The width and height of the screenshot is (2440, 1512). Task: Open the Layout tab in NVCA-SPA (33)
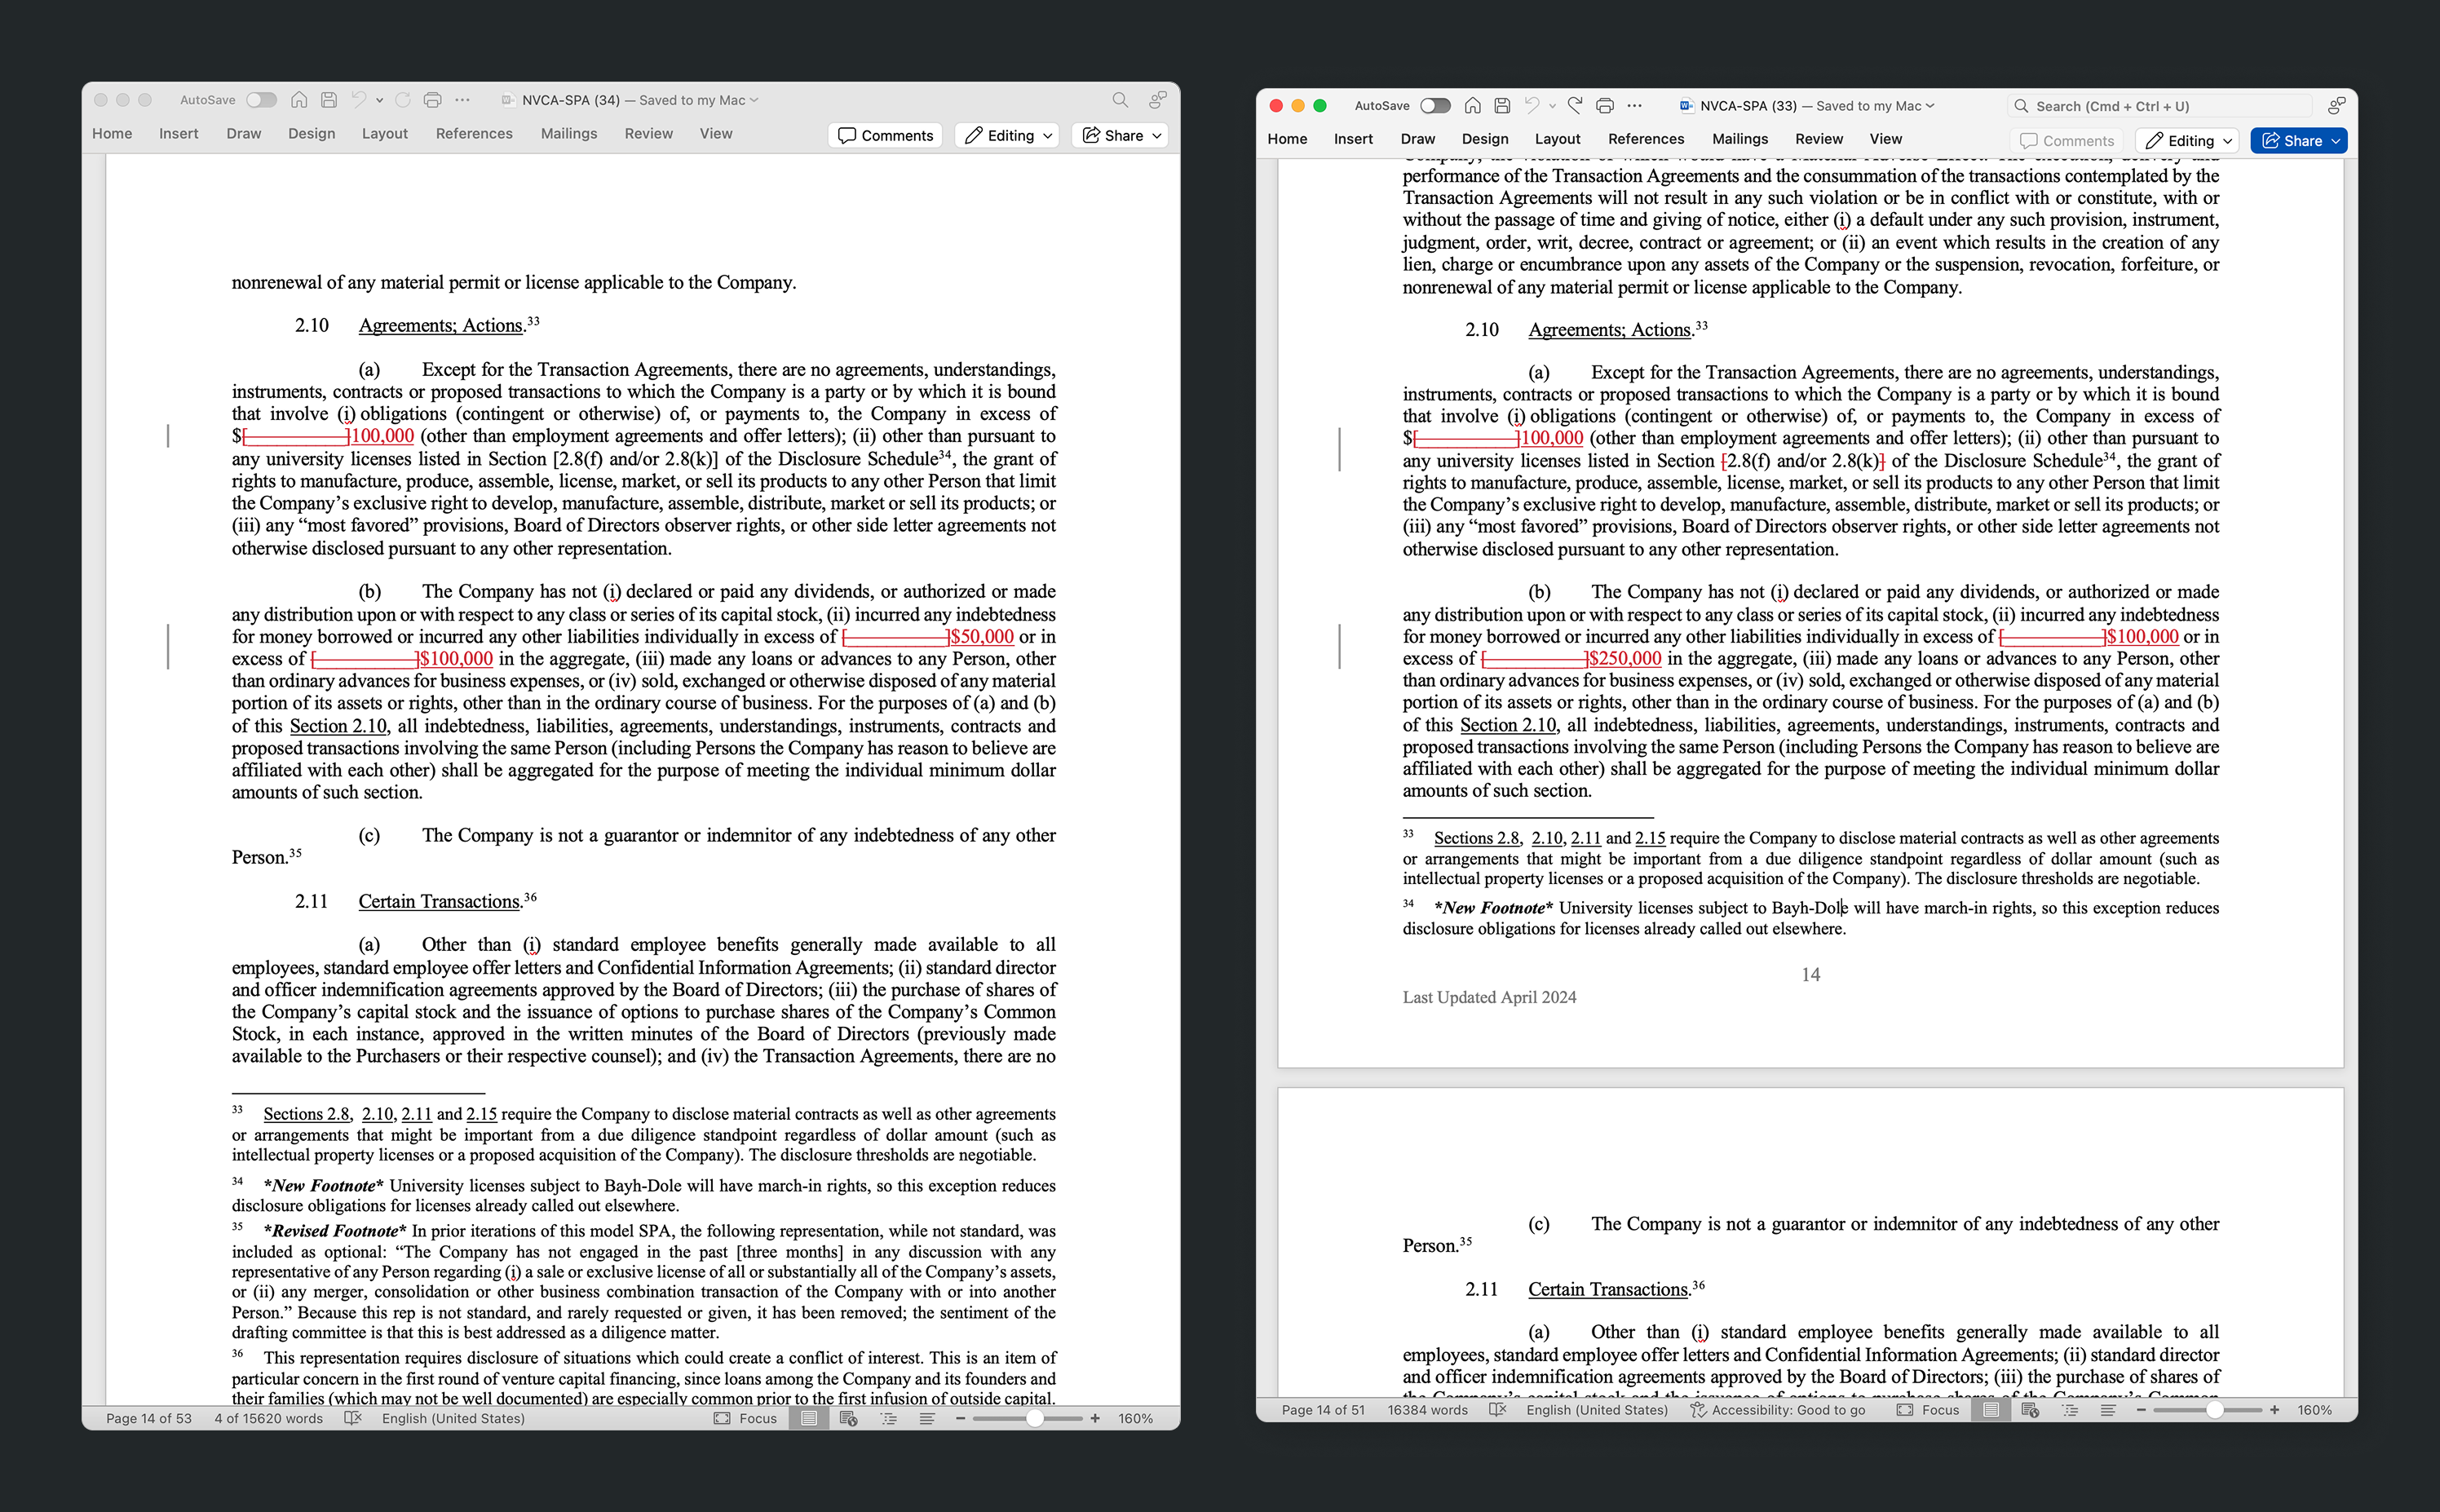pyautogui.click(x=1558, y=139)
